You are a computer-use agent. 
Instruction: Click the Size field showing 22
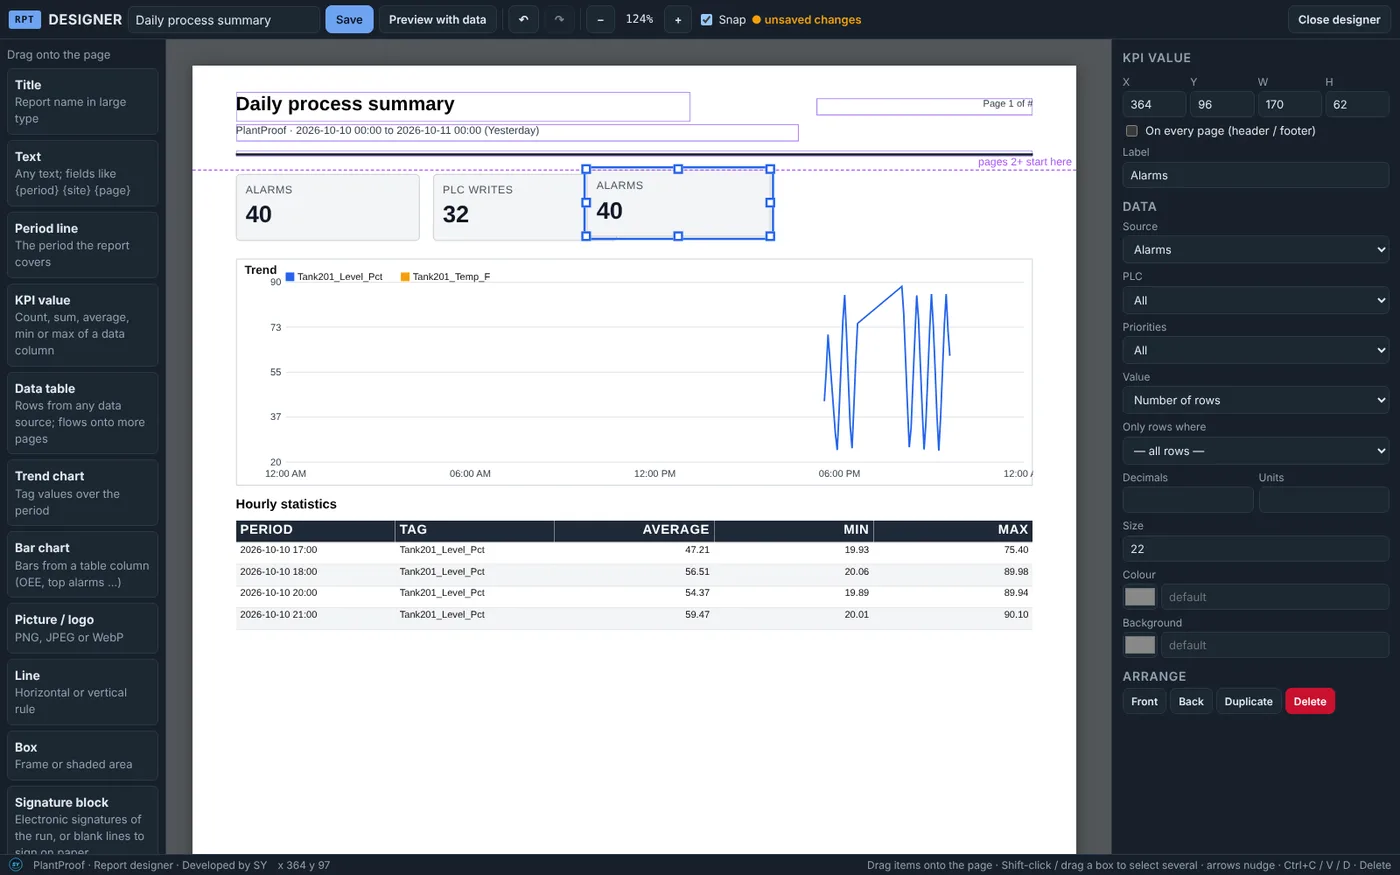click(1256, 549)
